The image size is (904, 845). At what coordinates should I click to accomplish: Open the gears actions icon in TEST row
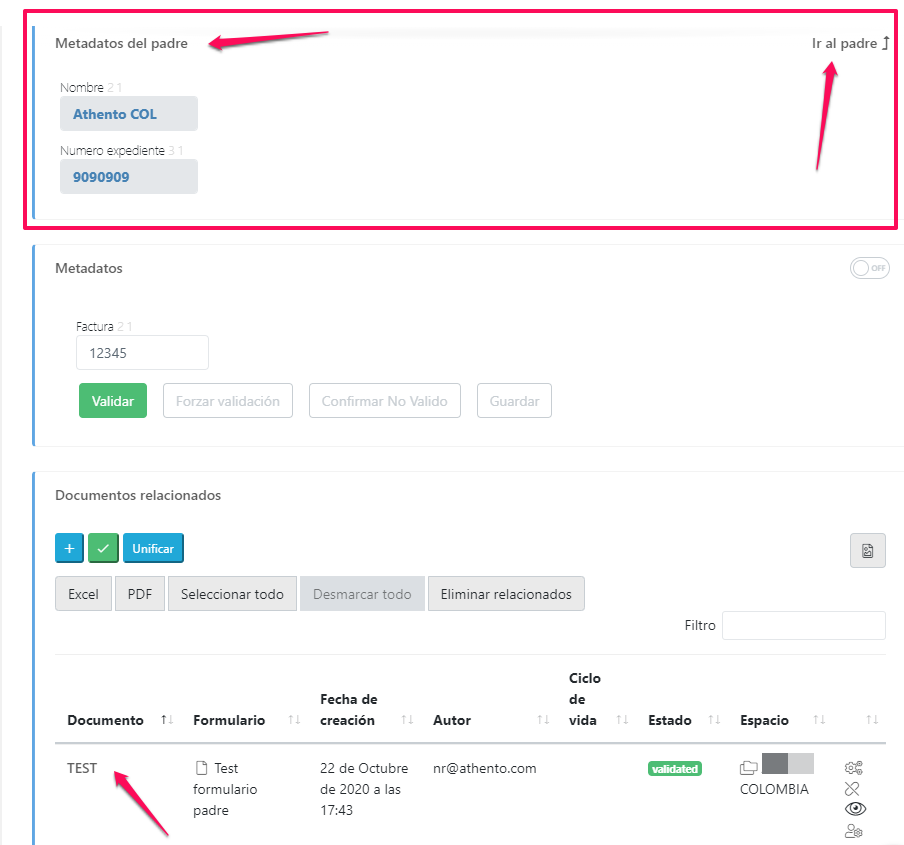[x=853, y=768]
